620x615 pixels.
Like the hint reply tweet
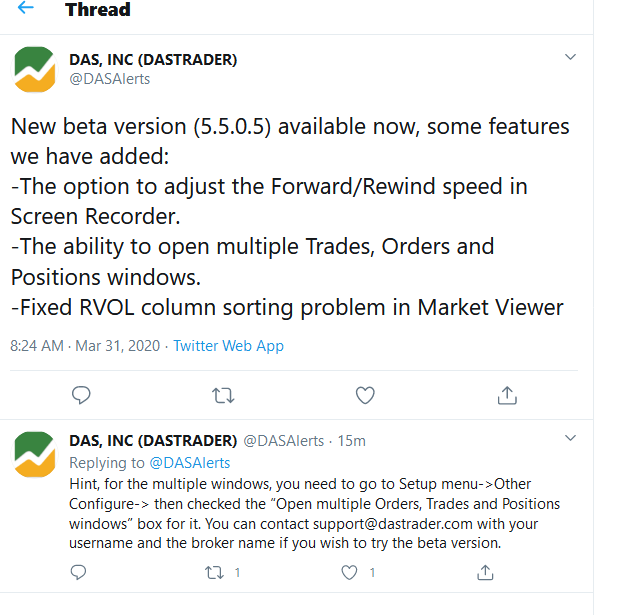point(349,573)
